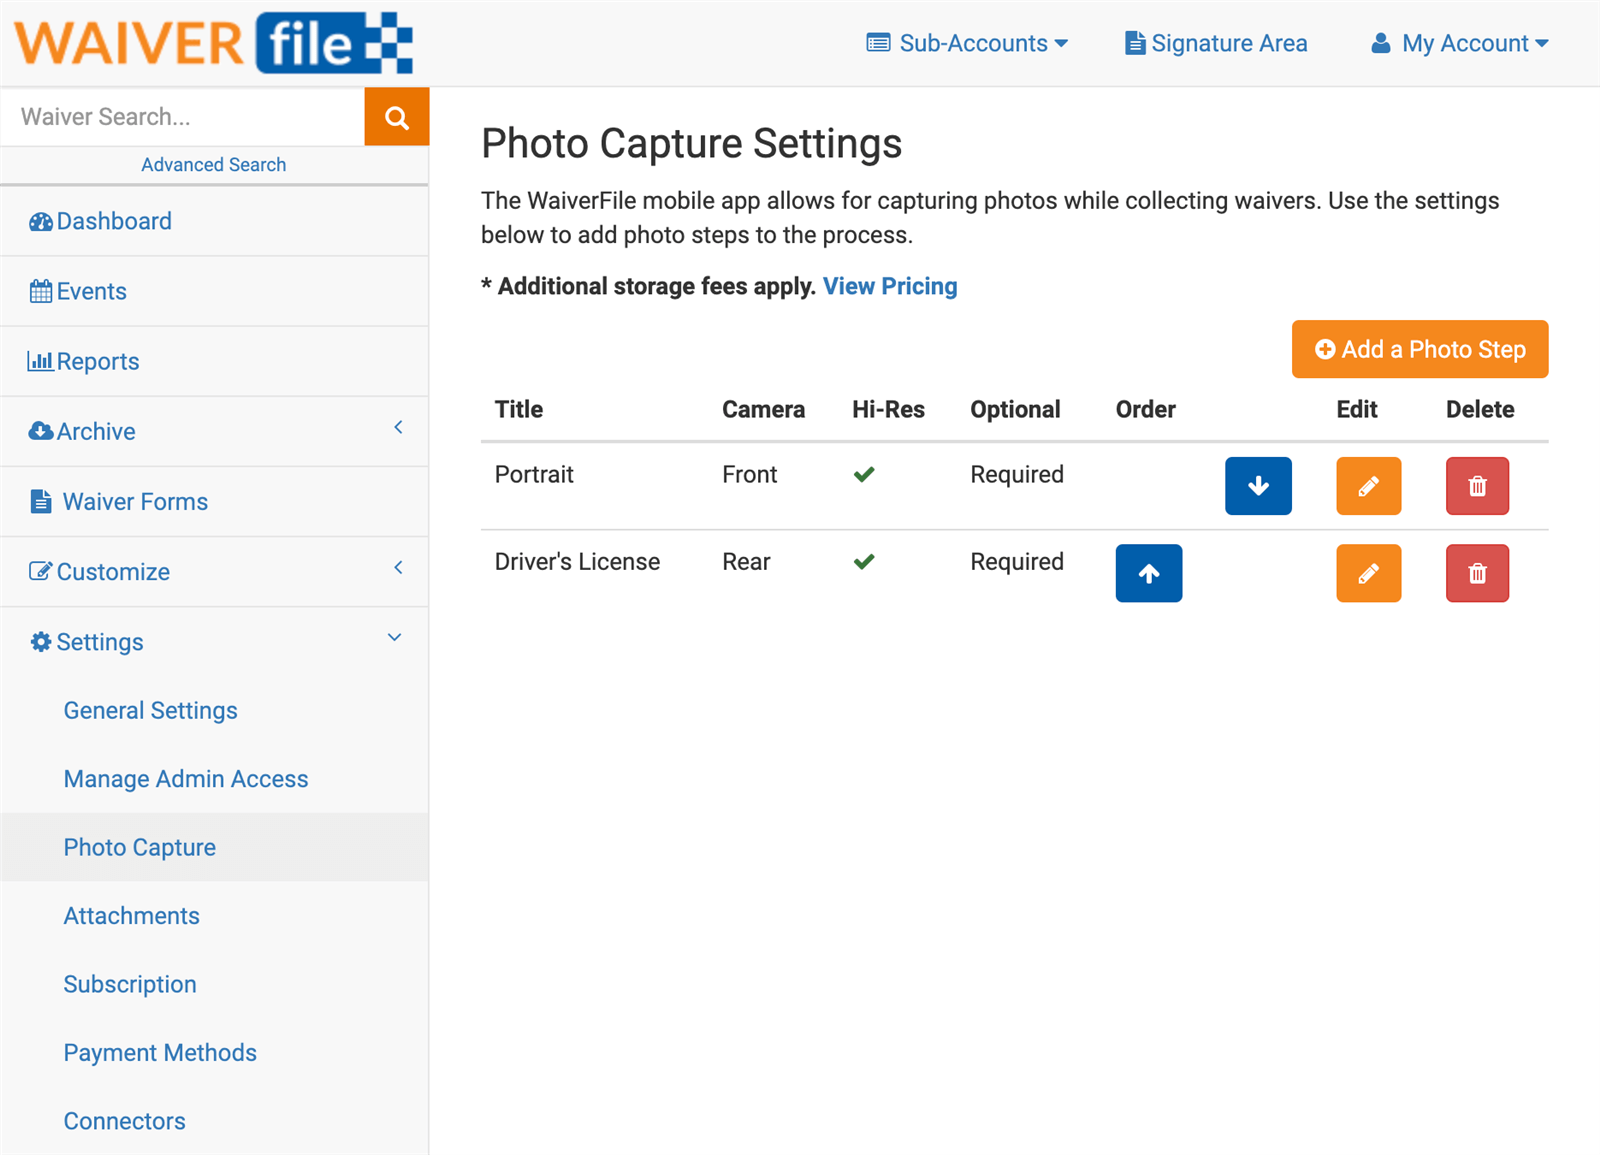Viewport: 1600px width, 1155px height.
Task: Click the Add a Photo Step button
Action: [x=1419, y=349]
